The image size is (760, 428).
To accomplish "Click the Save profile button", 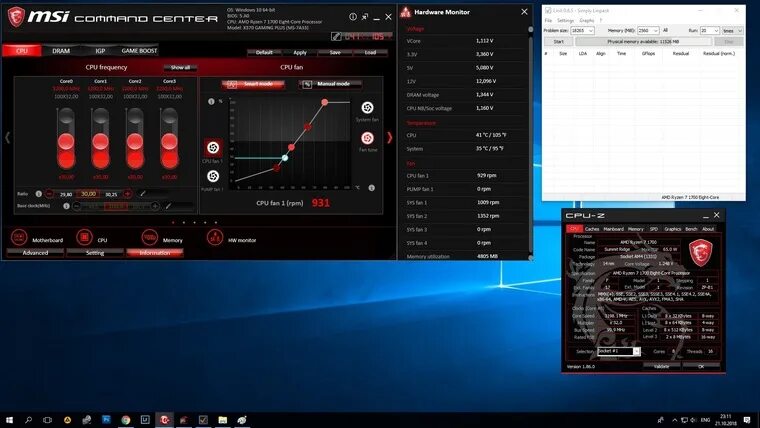I will [335, 52].
